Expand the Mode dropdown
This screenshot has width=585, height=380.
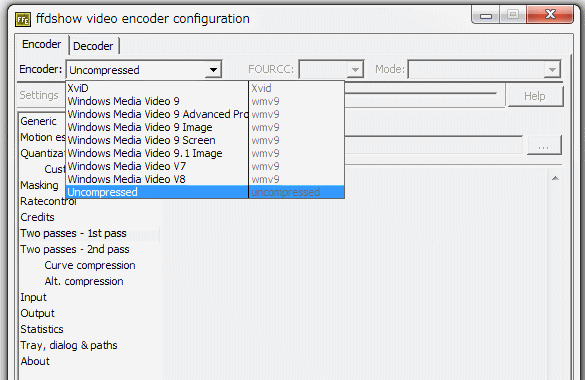(x=552, y=69)
